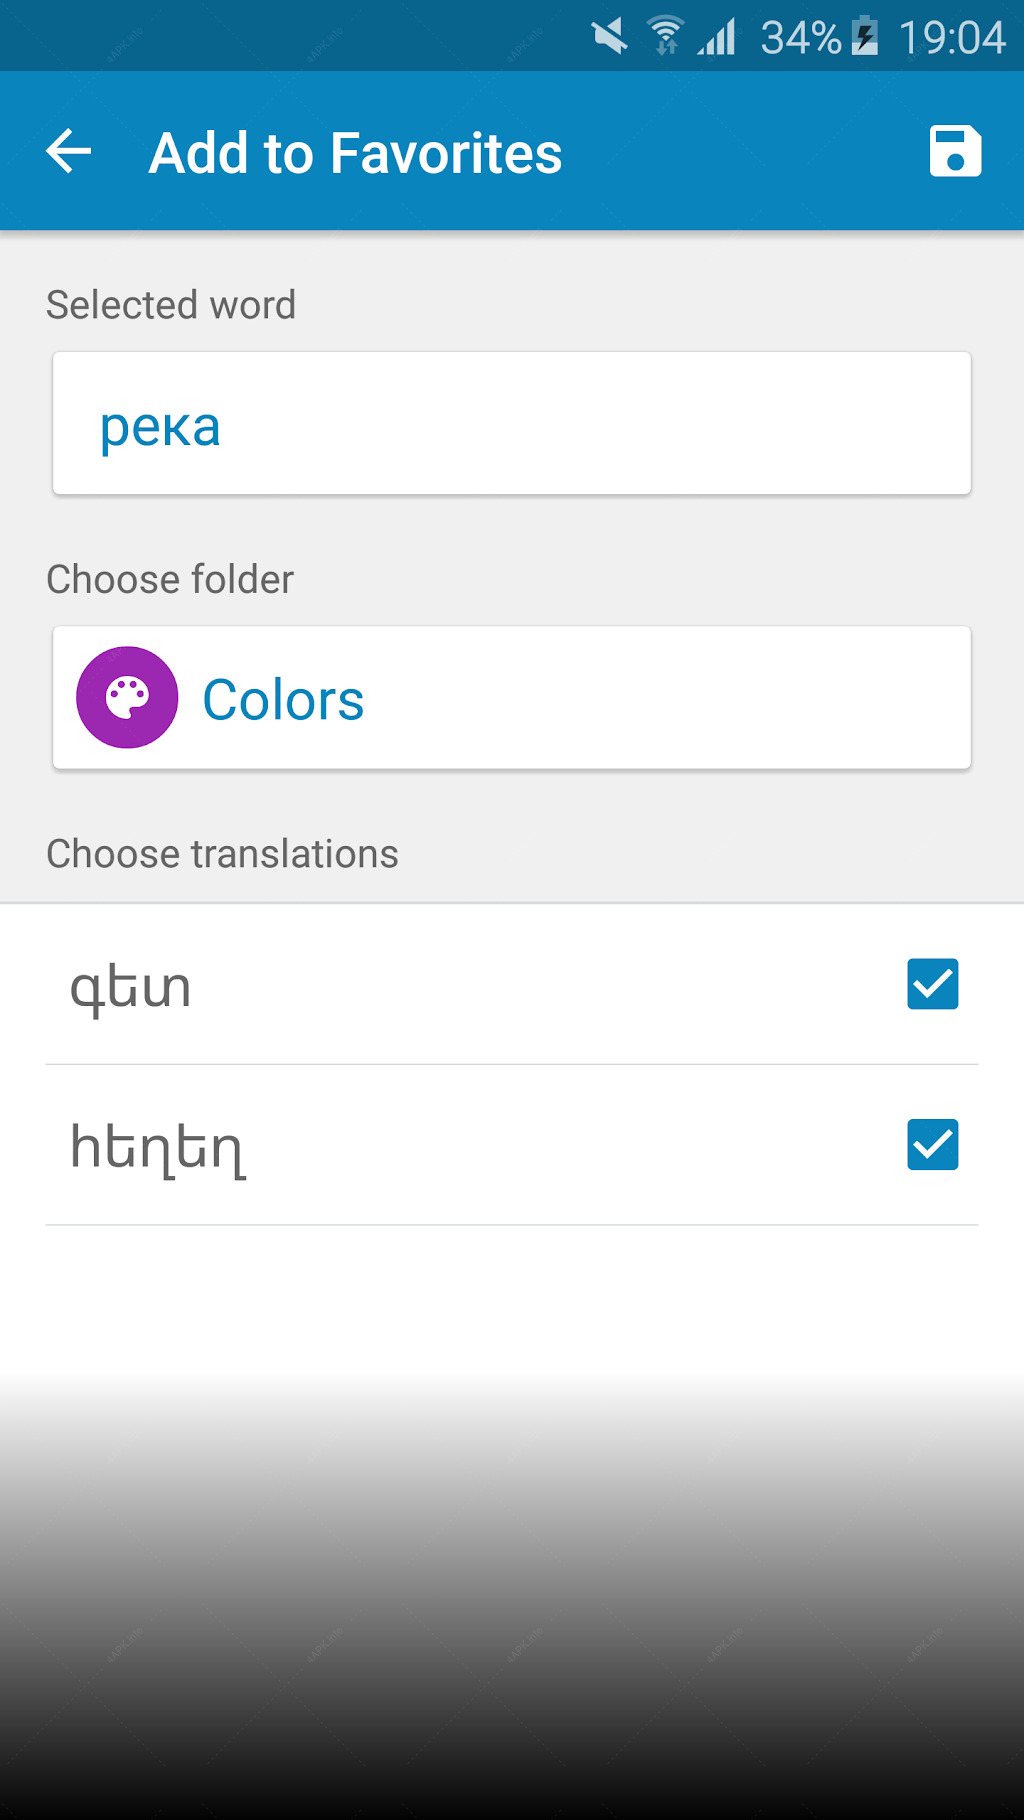Tap the Selected word label

coord(171,305)
